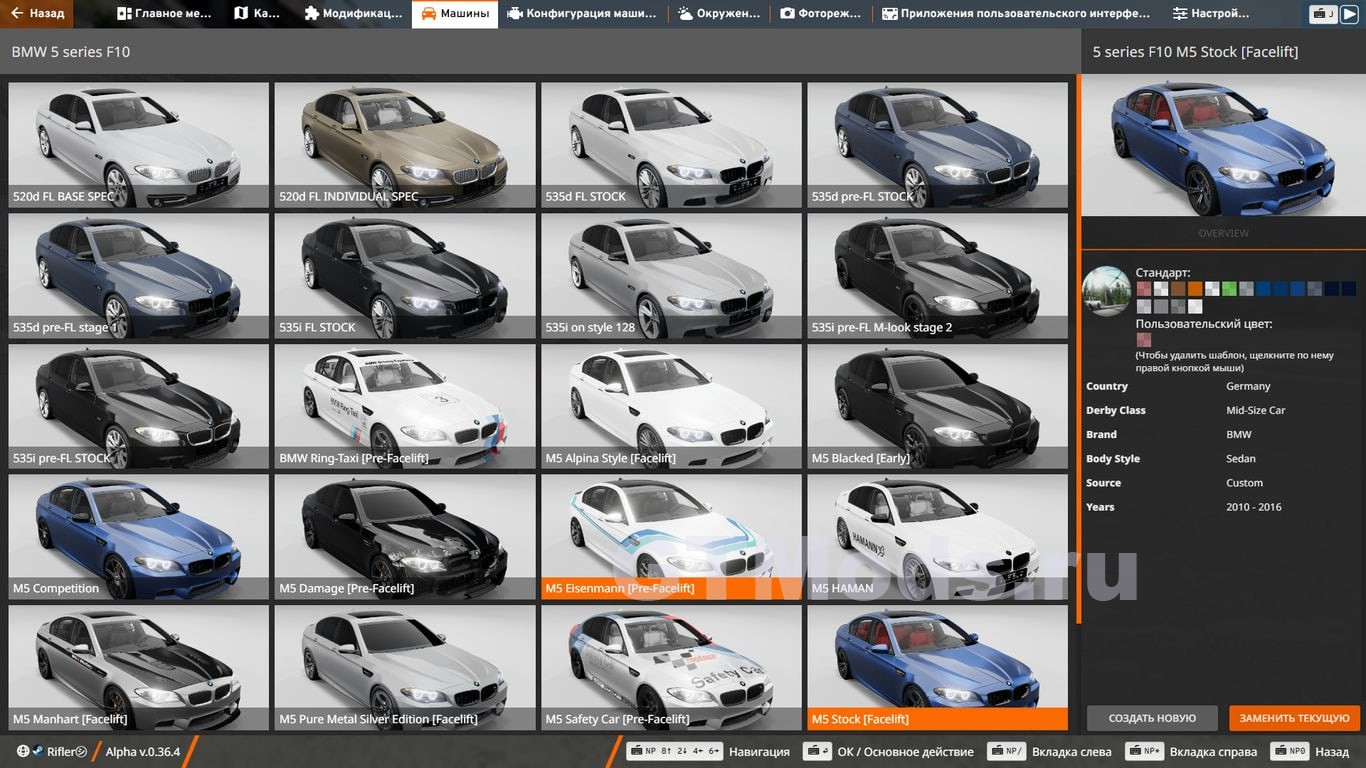This screenshot has height=768, width=1366.
Task: Click the J key hint icon in top bar
Action: [x=1324, y=14]
